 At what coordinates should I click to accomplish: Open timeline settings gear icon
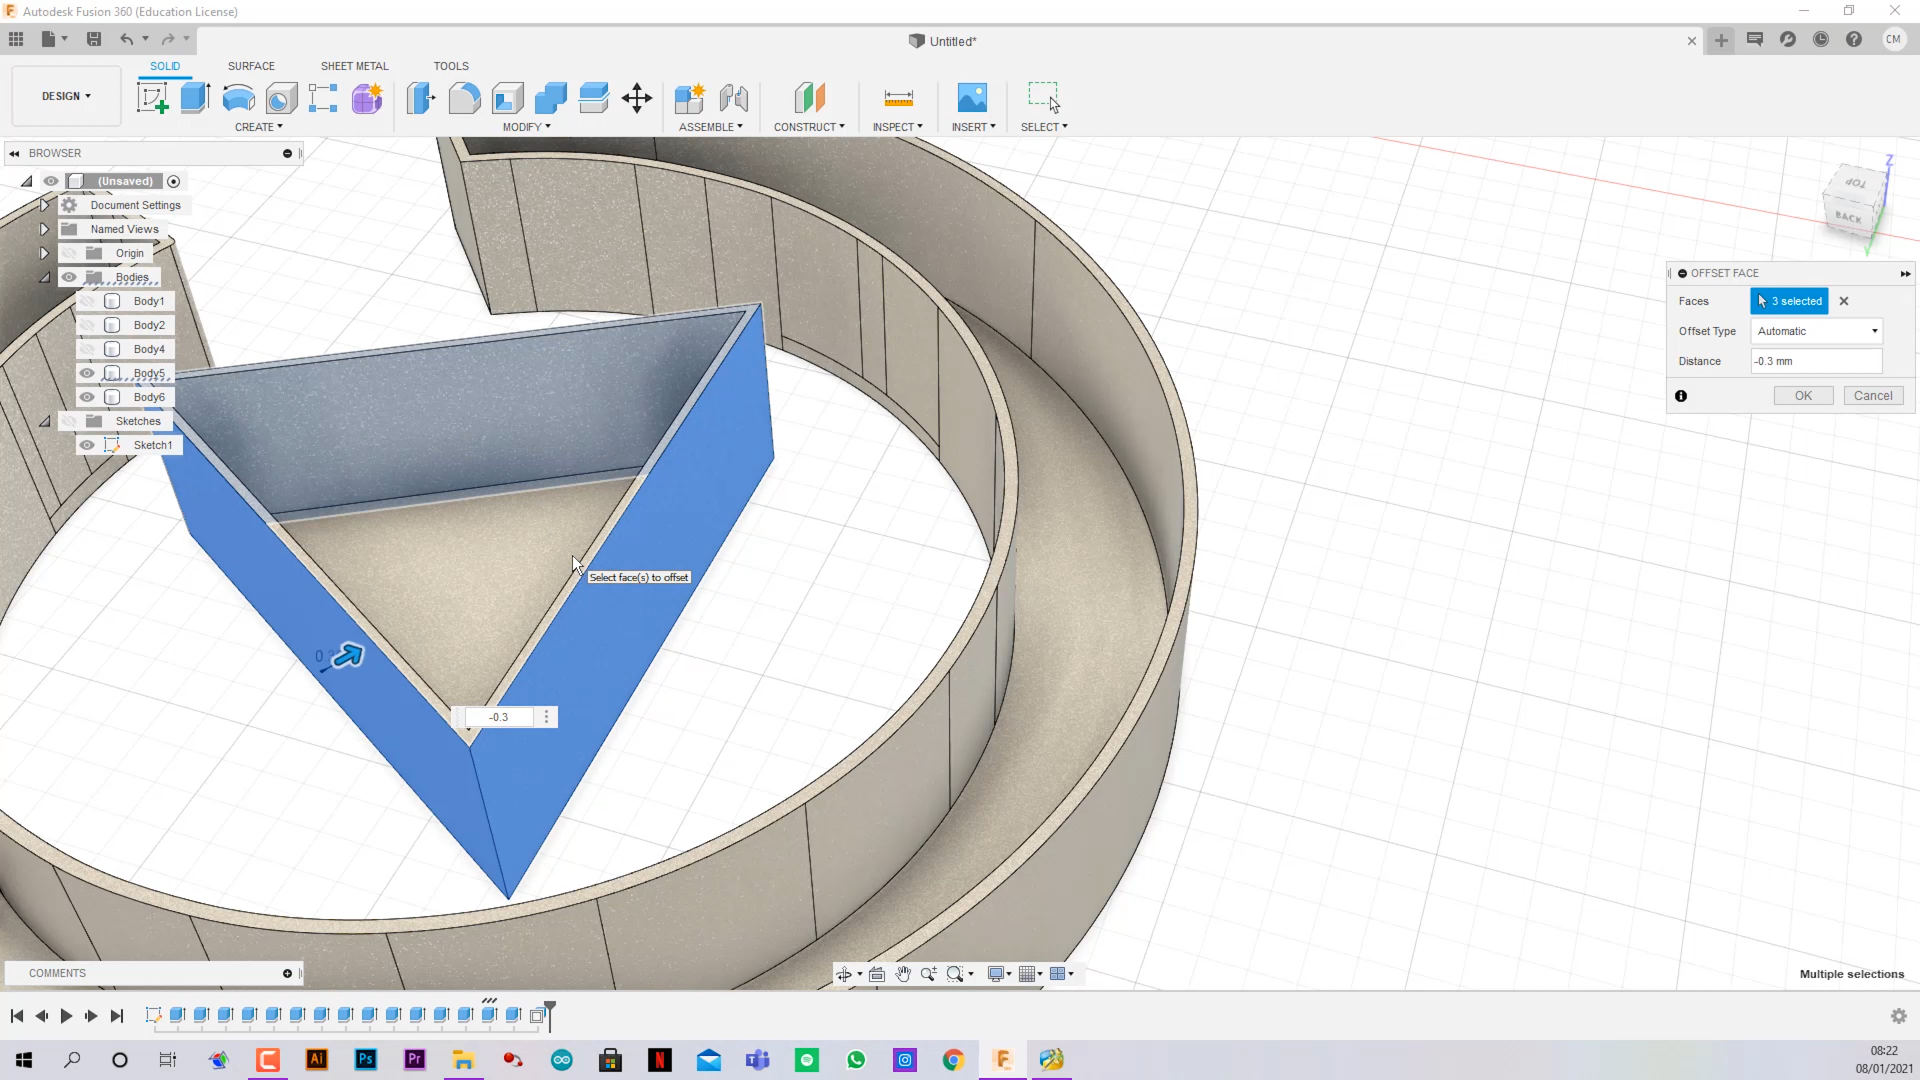[1899, 1016]
